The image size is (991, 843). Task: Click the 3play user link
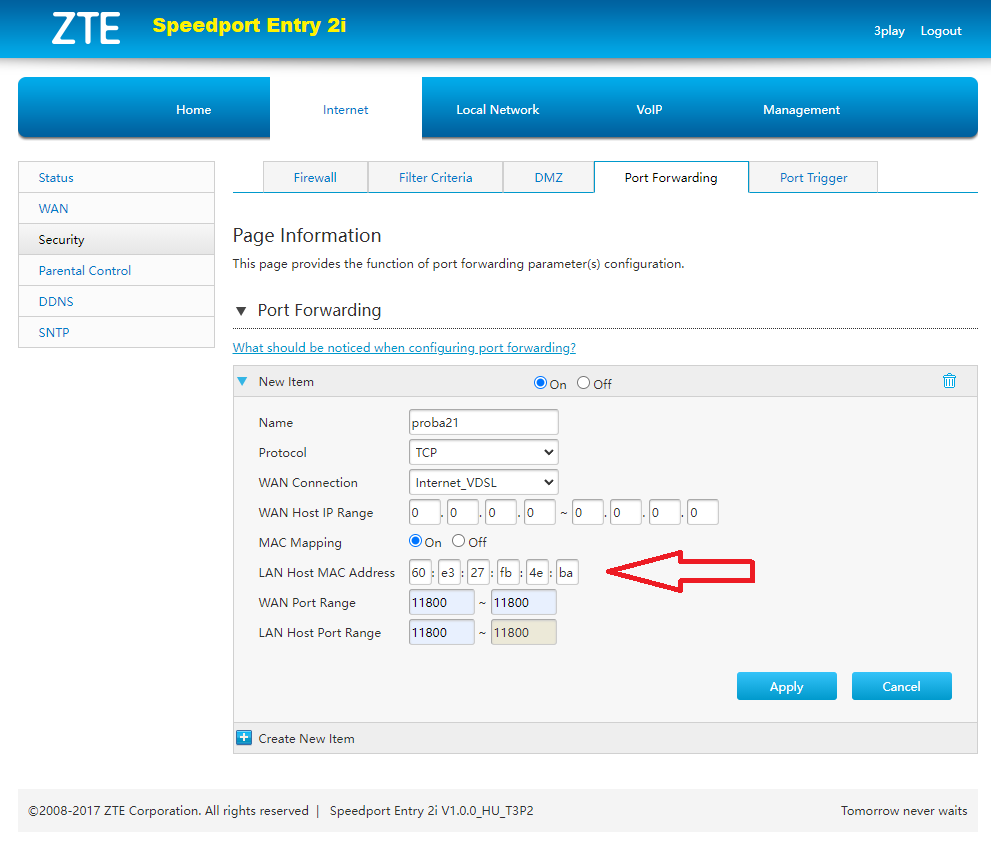(x=889, y=31)
